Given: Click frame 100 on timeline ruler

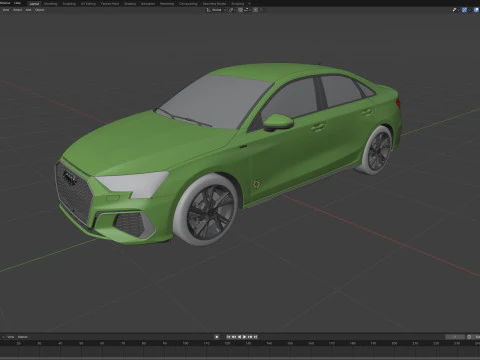Looking at the screenshot, I should pos(185,343).
